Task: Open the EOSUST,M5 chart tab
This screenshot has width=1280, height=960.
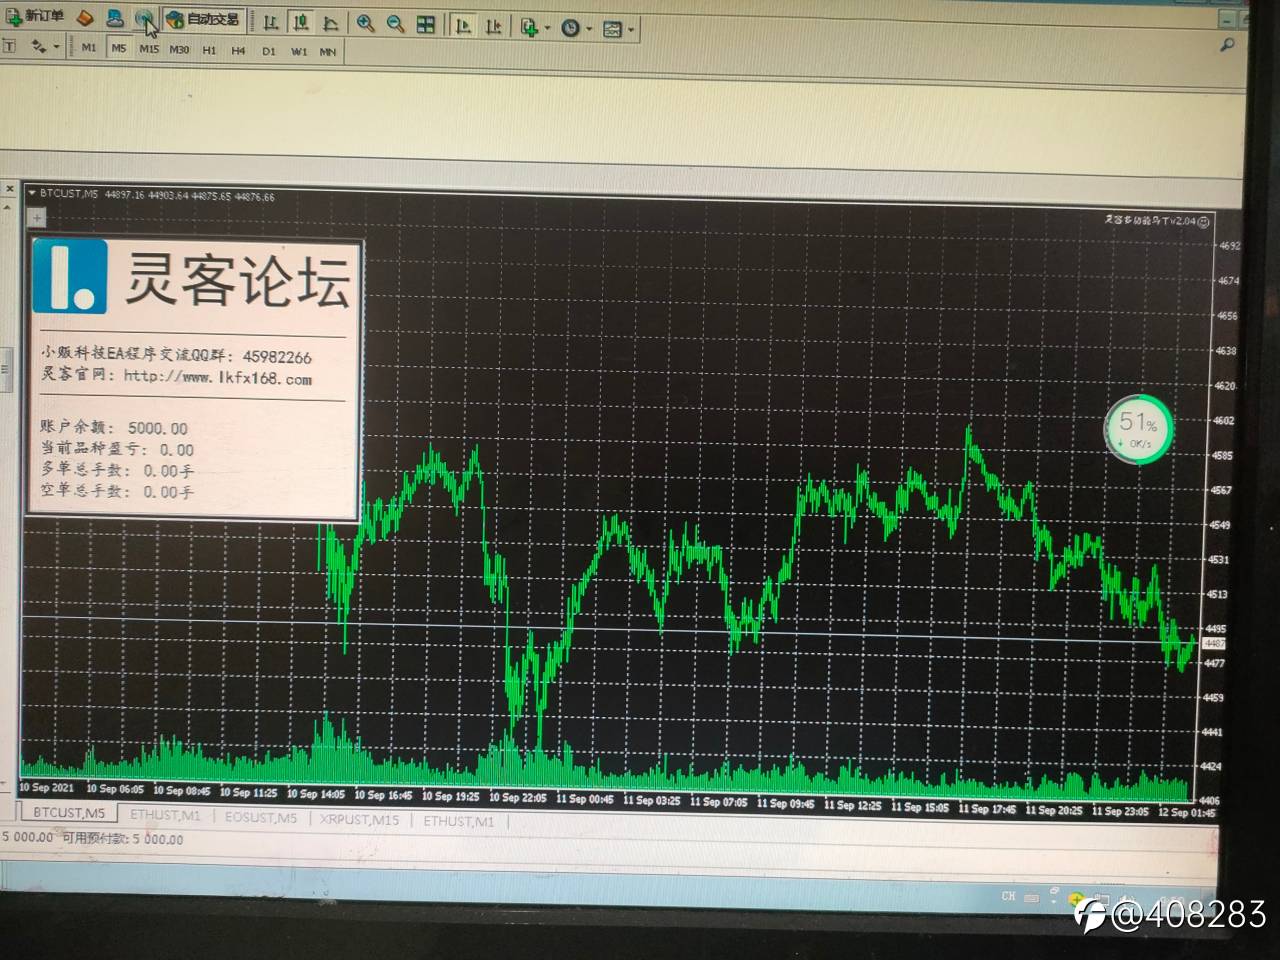Action: (x=261, y=817)
